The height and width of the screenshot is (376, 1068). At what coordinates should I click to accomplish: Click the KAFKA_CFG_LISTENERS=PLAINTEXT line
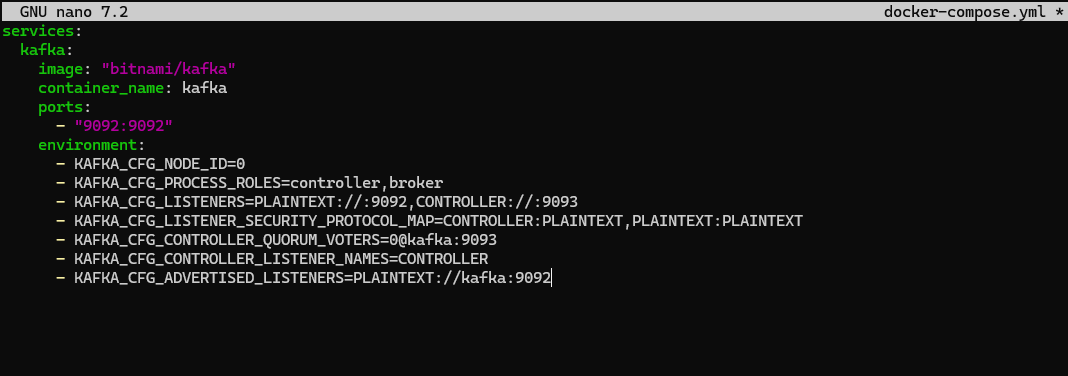[x=326, y=202]
